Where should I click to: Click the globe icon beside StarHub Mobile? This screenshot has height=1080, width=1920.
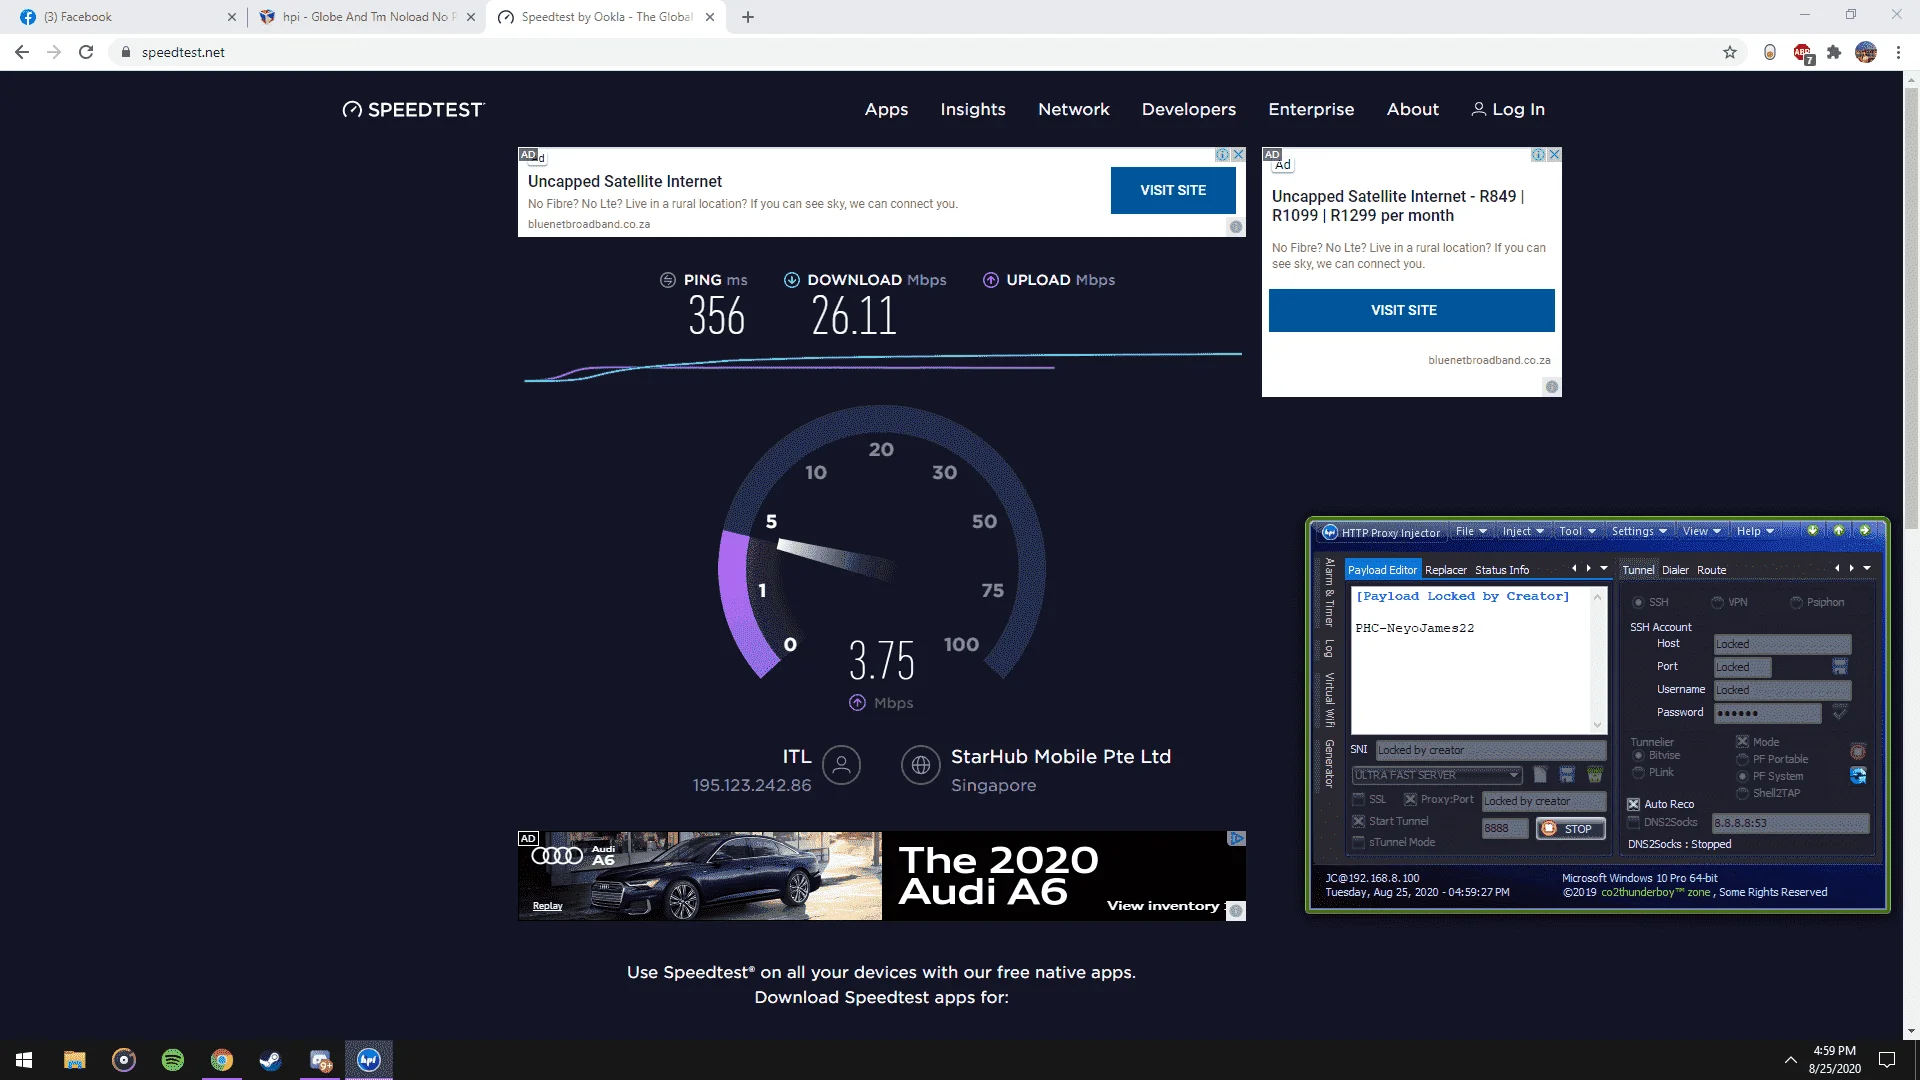pos(920,766)
